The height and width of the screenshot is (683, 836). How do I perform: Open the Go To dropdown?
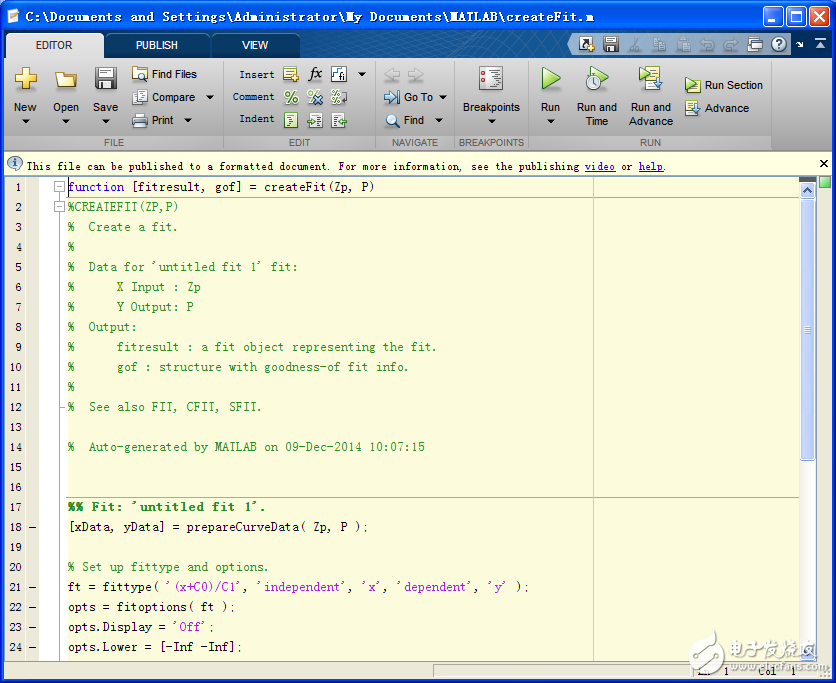[442, 98]
